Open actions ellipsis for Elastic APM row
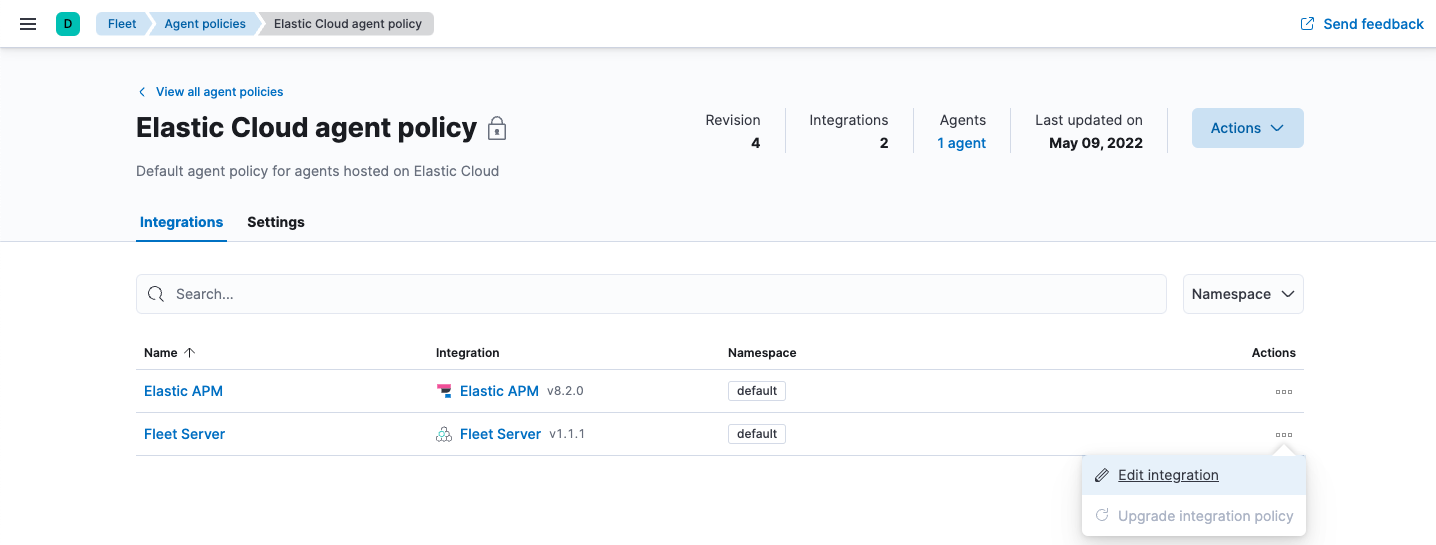This screenshot has height=545, width=1436. tap(1283, 392)
